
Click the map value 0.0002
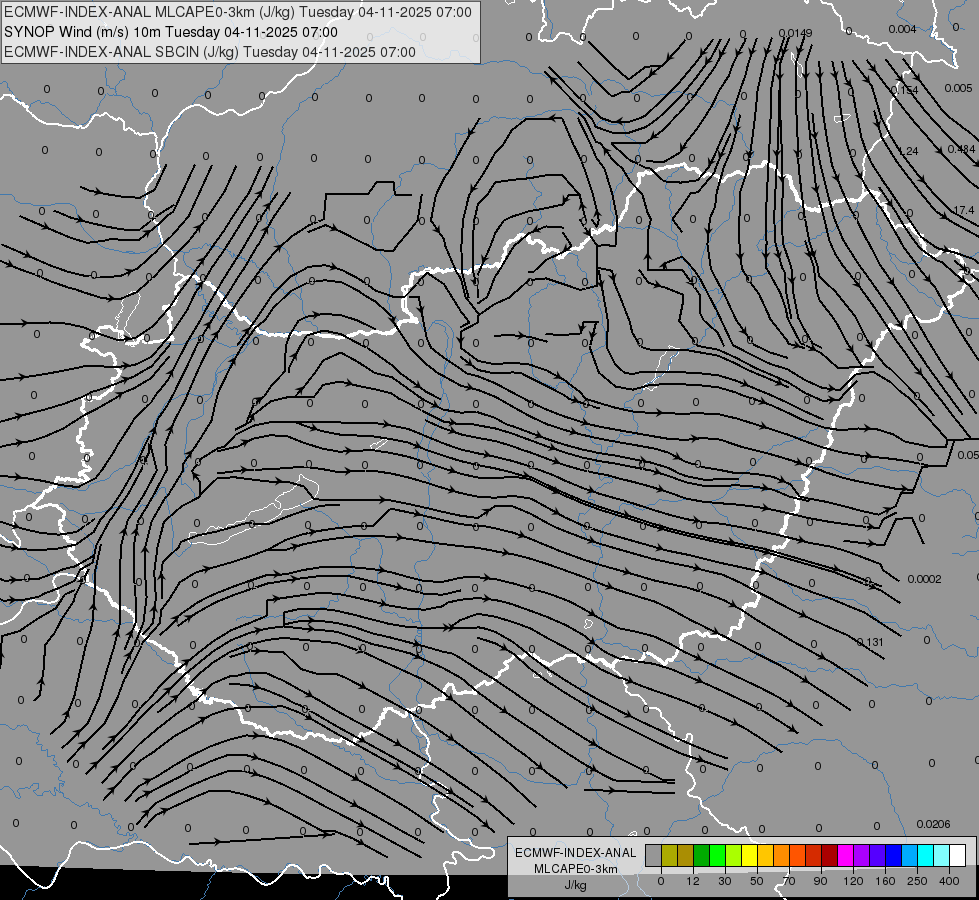(924, 579)
